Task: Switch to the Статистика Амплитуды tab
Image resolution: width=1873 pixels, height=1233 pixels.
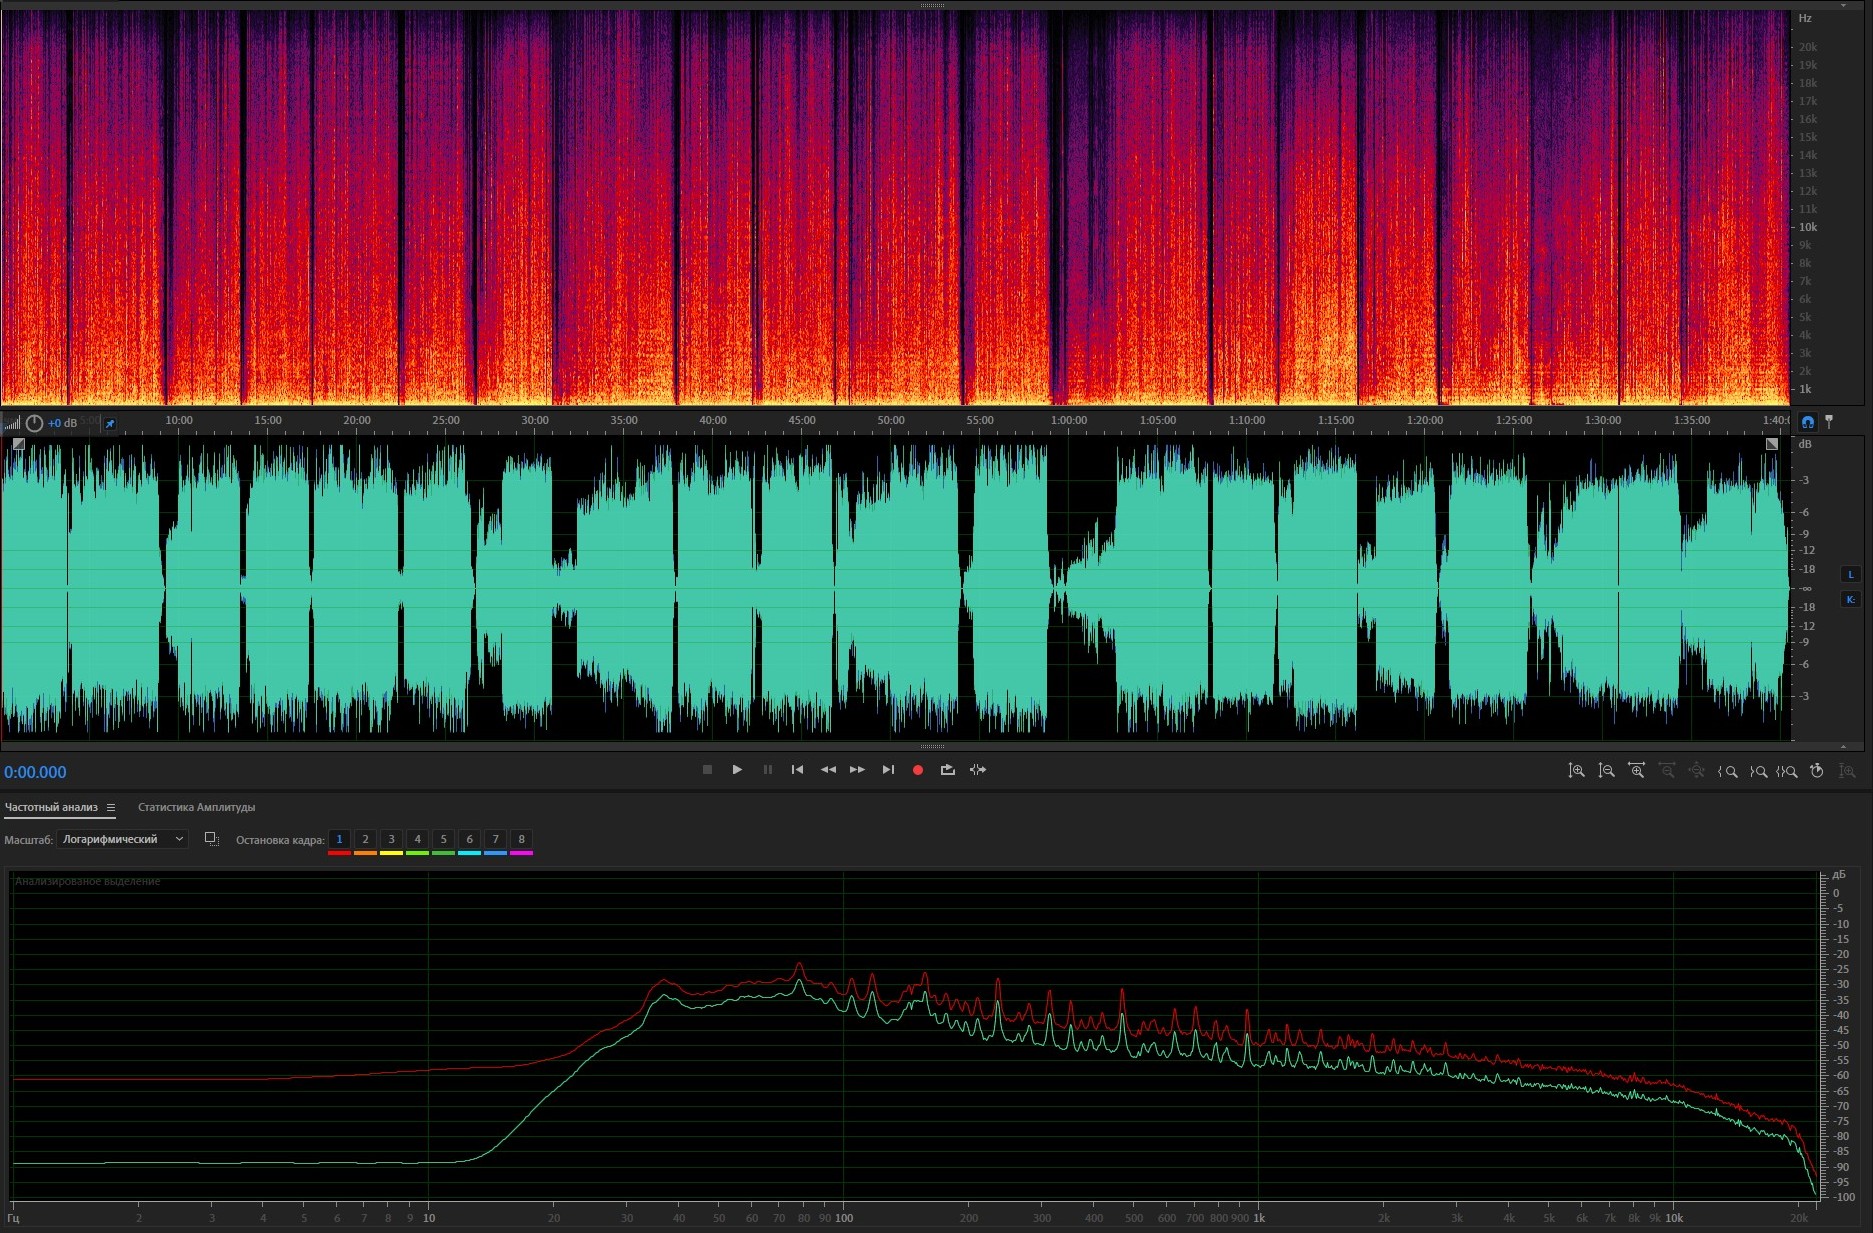Action: pyautogui.click(x=196, y=808)
